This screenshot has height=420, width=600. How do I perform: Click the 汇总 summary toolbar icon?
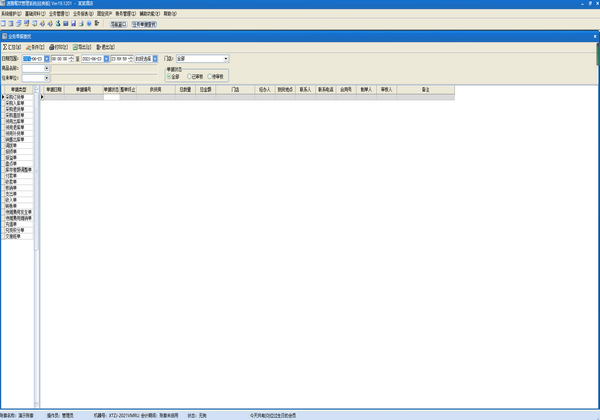point(12,47)
